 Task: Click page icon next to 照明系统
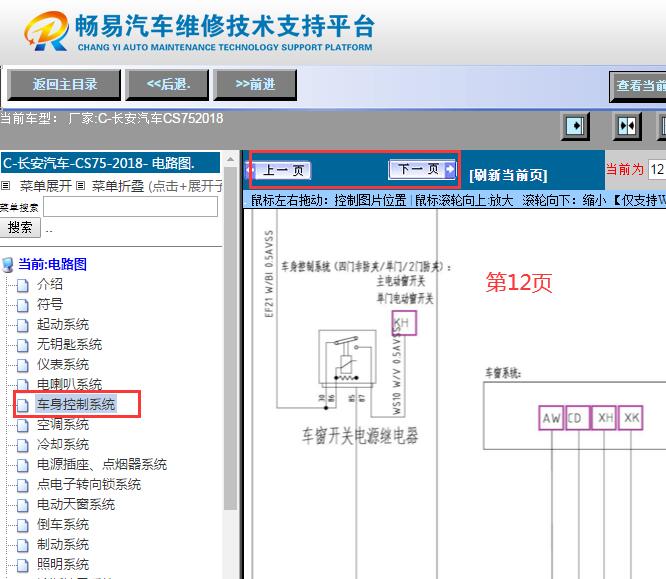pyautogui.click(x=23, y=565)
